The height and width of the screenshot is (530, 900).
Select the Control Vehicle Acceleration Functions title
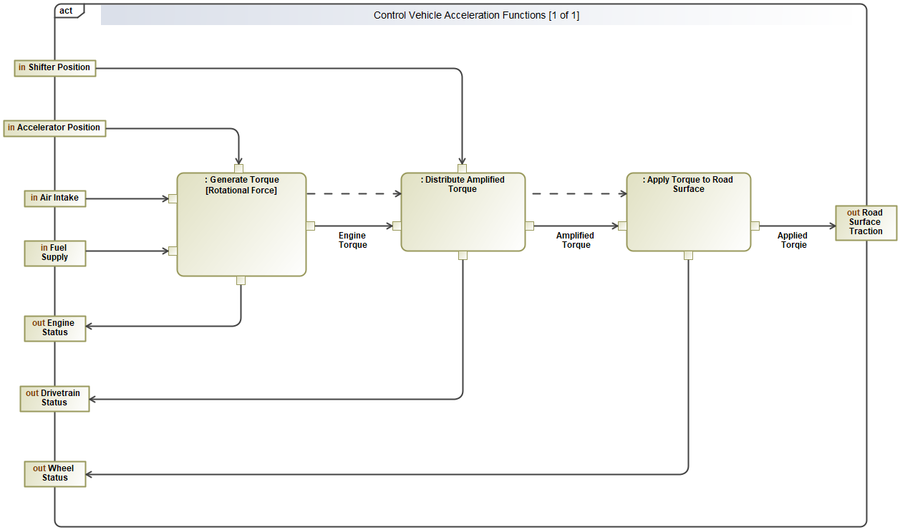[x=476, y=15]
